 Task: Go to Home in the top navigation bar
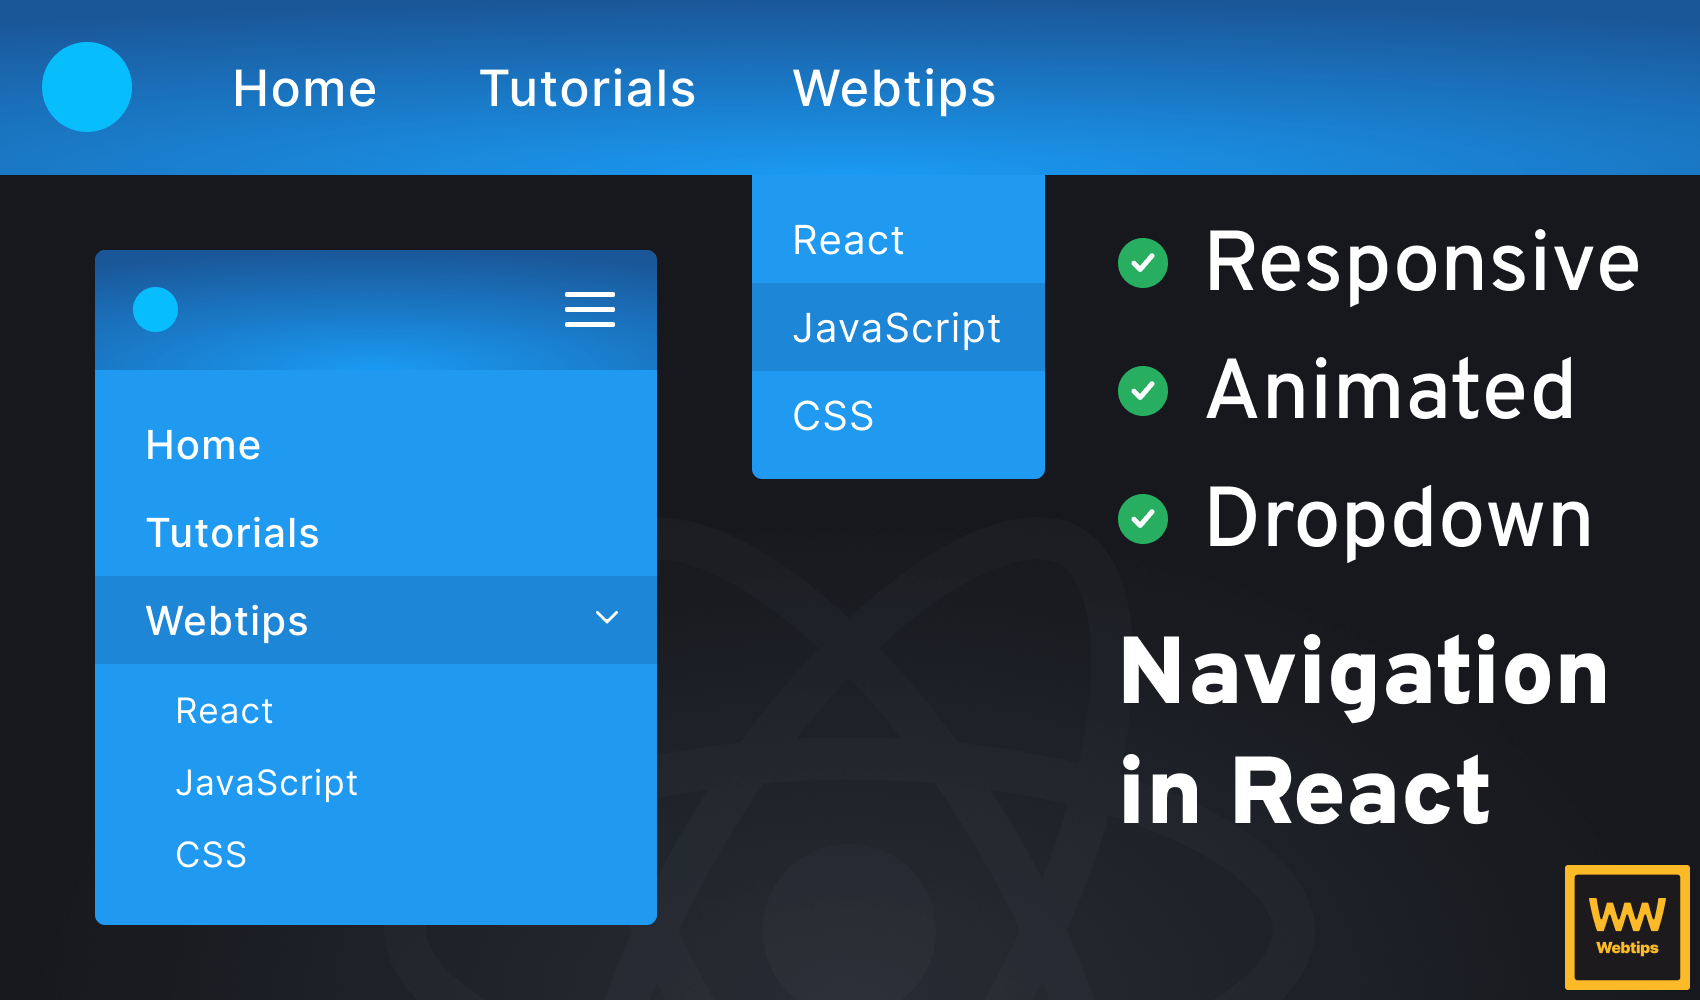pos(305,88)
